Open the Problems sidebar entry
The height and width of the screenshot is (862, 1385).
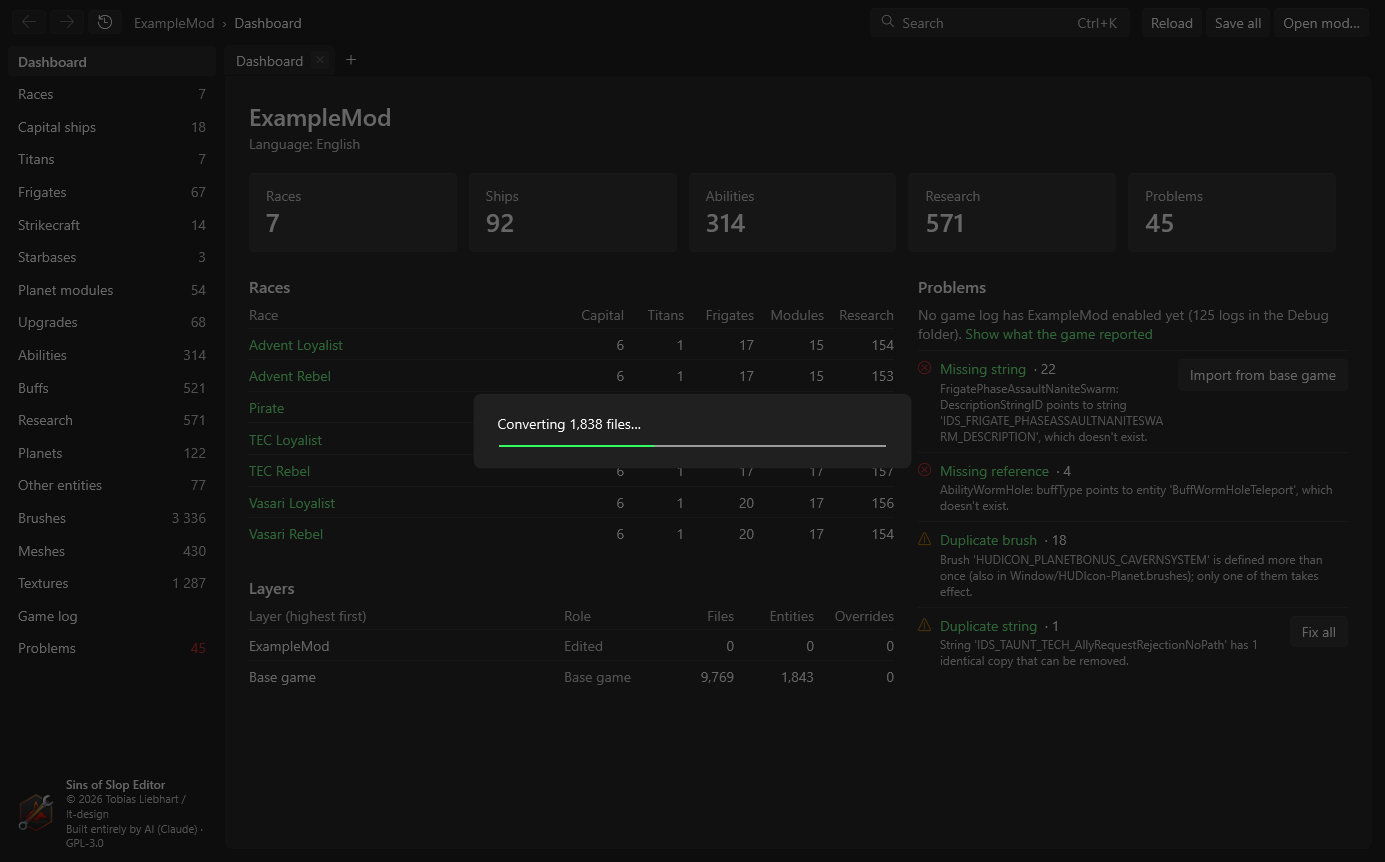112,648
